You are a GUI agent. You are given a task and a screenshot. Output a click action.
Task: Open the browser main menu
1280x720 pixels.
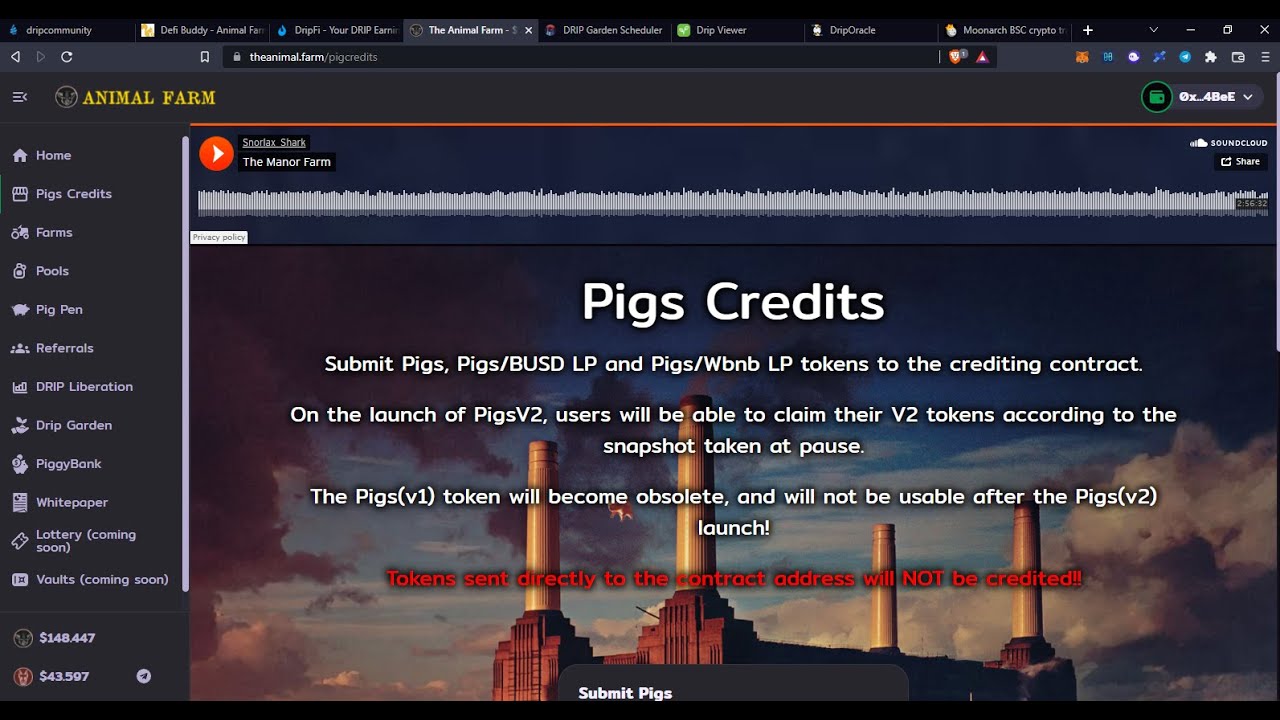click(1265, 57)
